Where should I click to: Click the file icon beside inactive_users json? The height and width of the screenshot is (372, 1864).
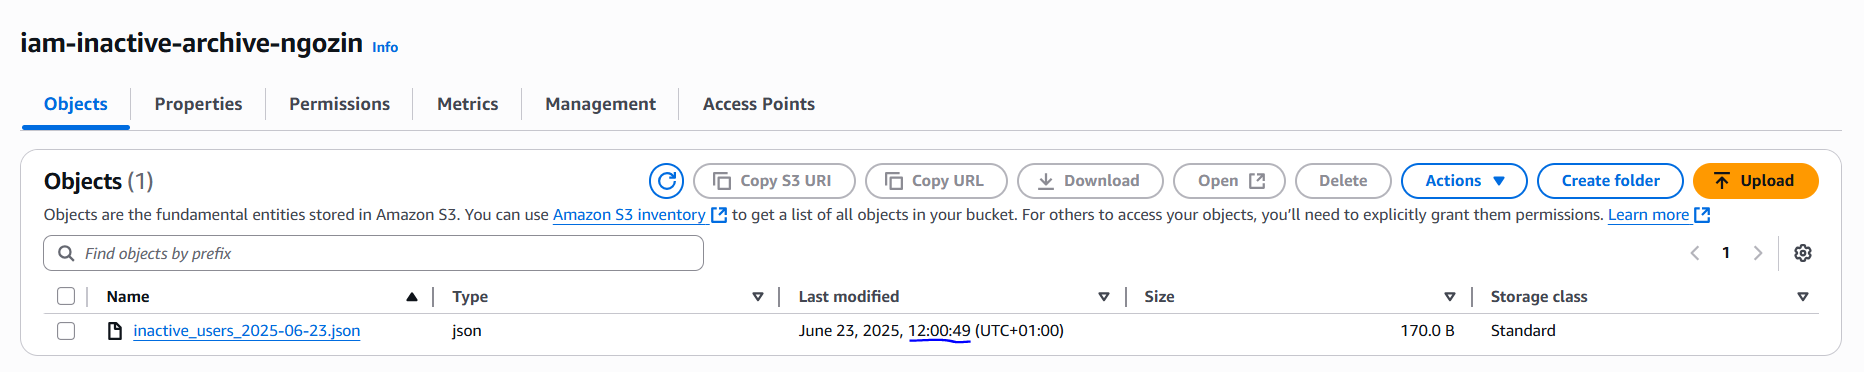pyautogui.click(x=115, y=331)
